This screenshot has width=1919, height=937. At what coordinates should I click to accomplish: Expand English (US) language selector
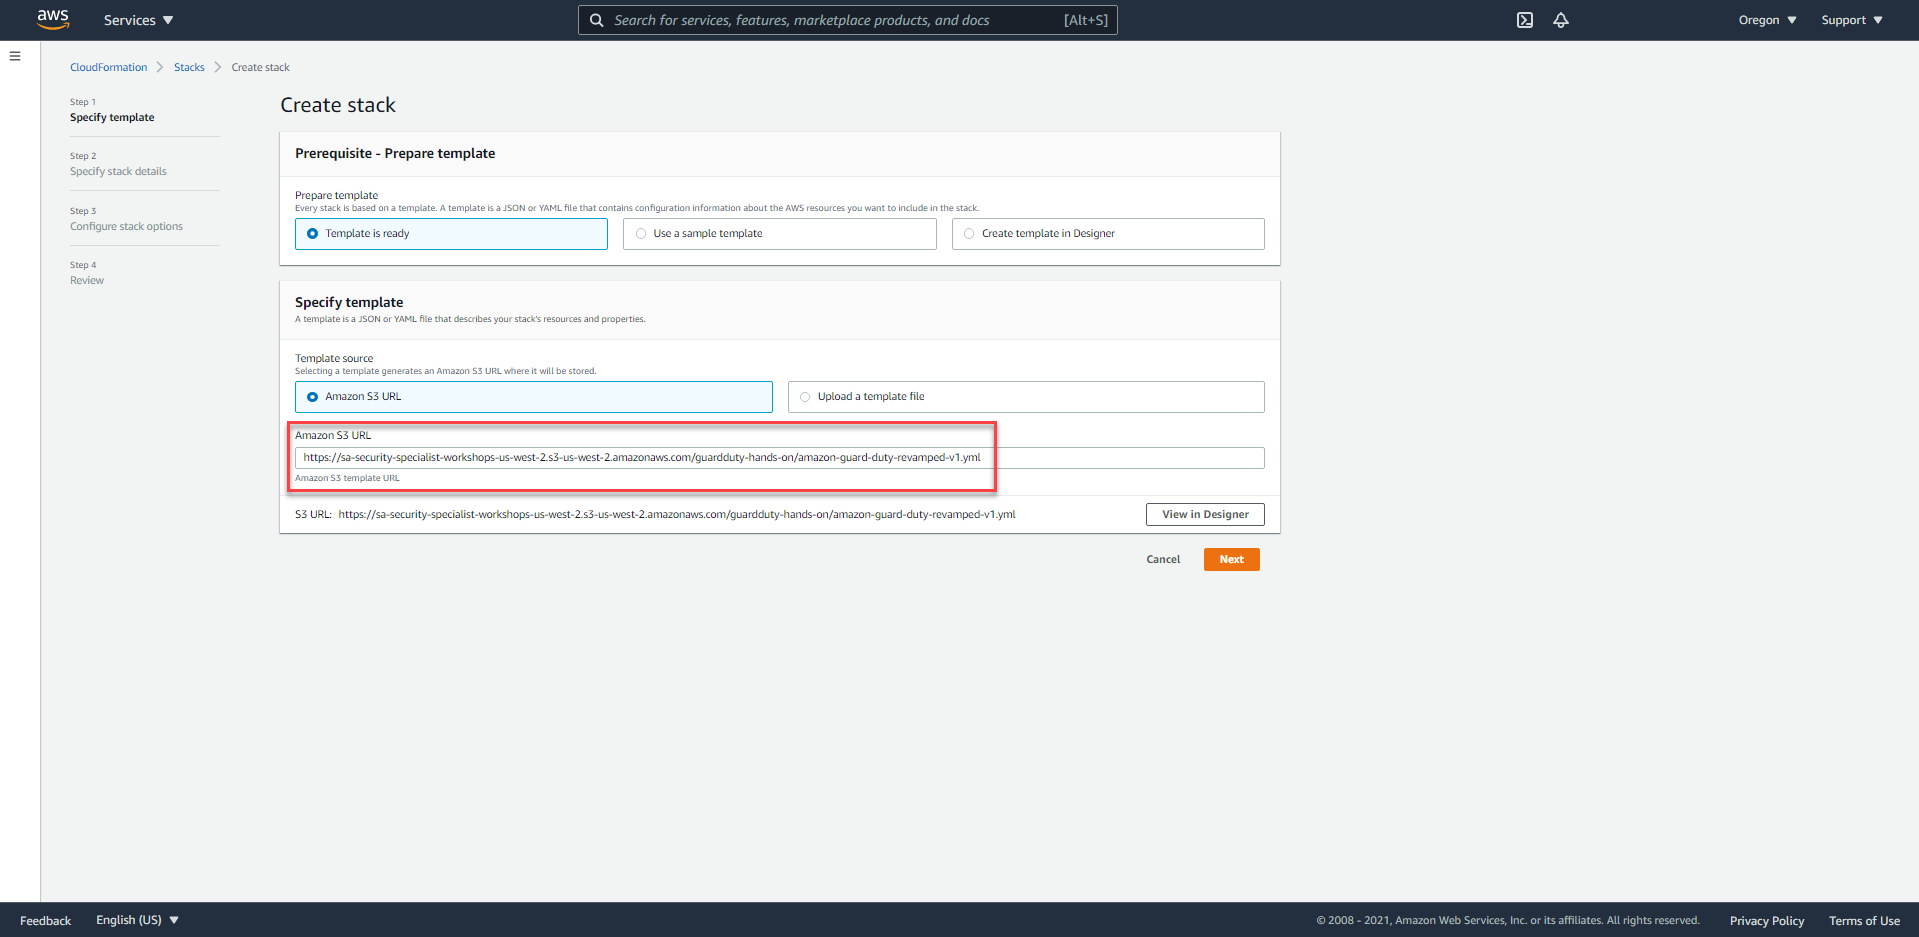click(137, 920)
